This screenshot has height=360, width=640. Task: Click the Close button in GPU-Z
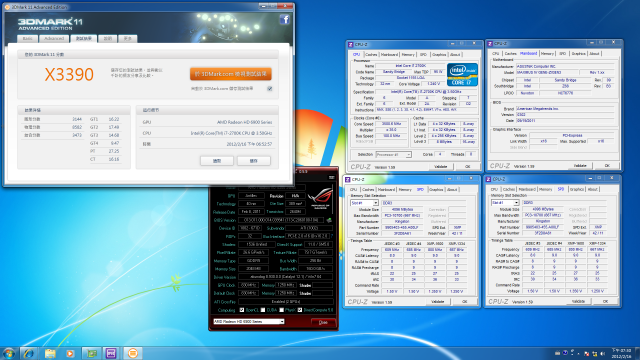[x=323, y=322]
